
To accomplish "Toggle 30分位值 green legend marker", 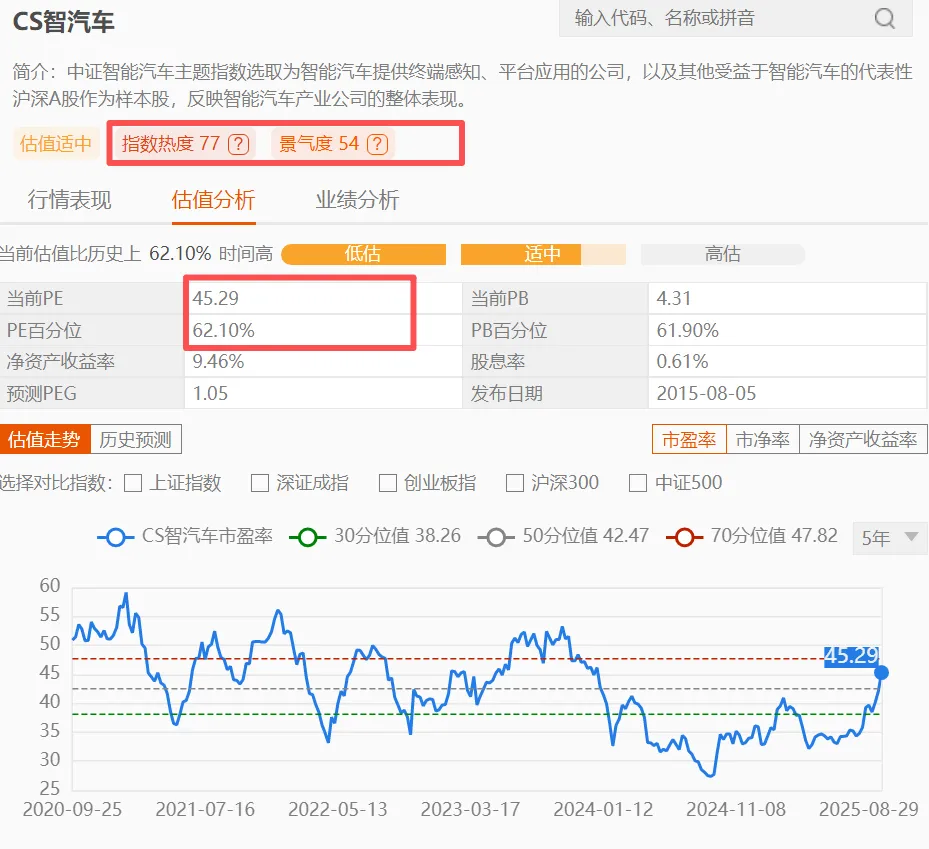I will 307,537.
